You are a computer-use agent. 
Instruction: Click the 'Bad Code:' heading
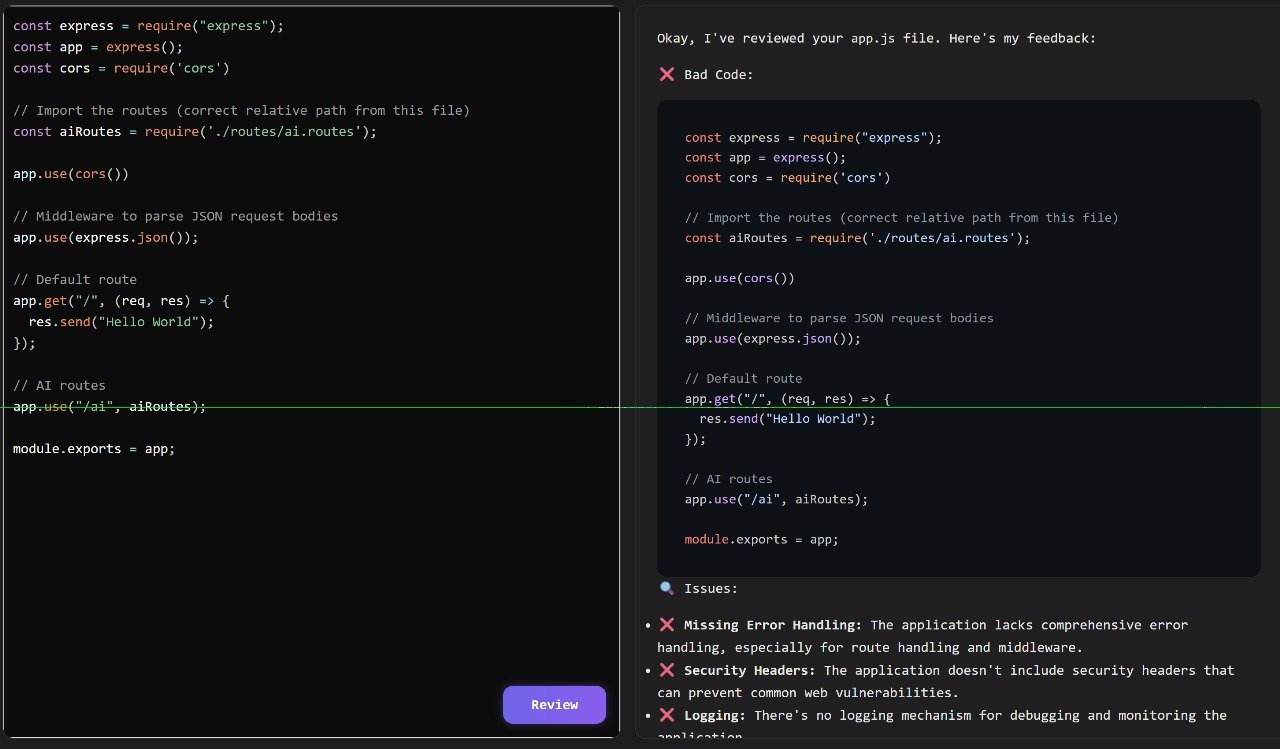[x=719, y=74]
